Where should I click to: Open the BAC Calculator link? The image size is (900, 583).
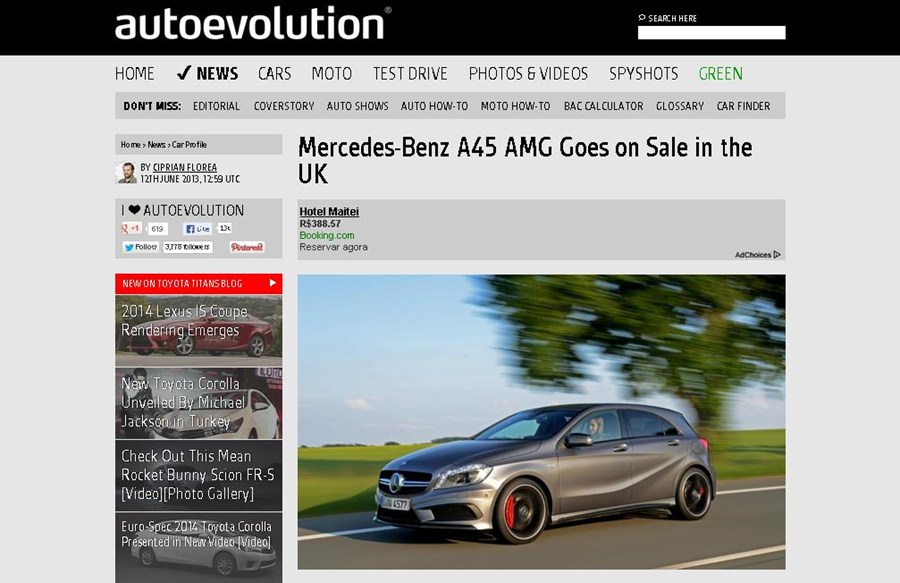click(603, 106)
